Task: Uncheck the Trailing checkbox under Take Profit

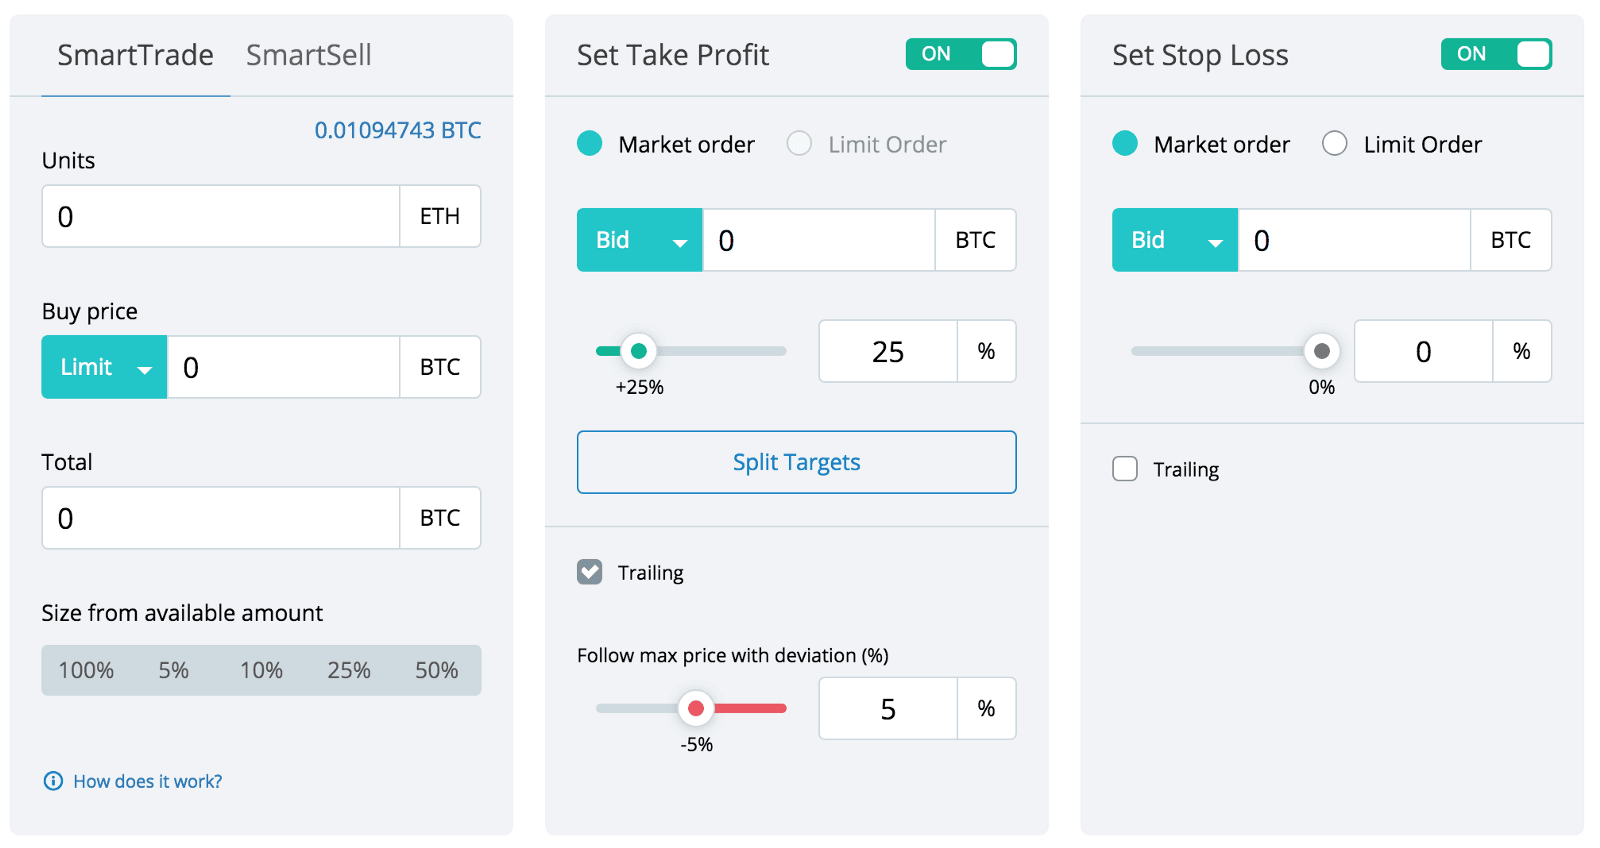Action: point(590,572)
